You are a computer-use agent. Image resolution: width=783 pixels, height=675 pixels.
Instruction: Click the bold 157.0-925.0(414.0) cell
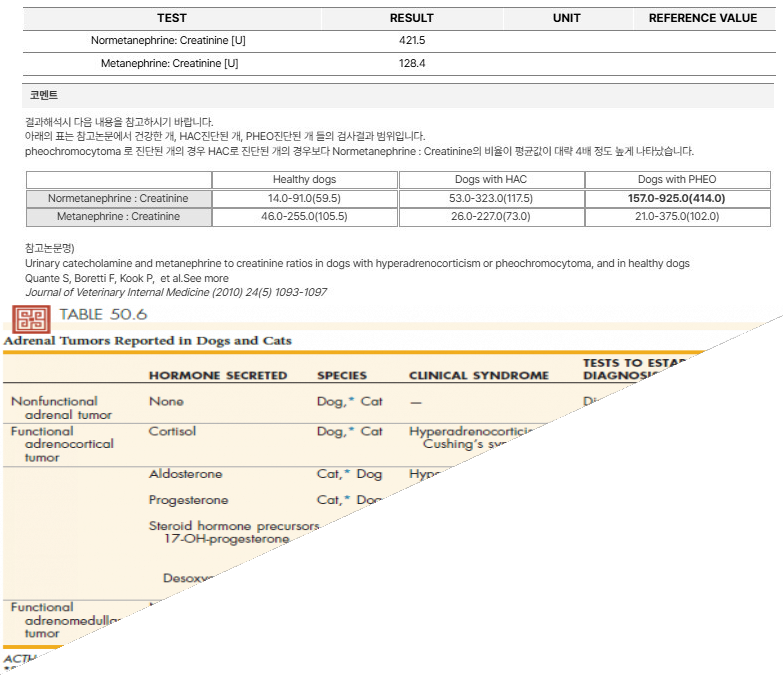(x=677, y=198)
